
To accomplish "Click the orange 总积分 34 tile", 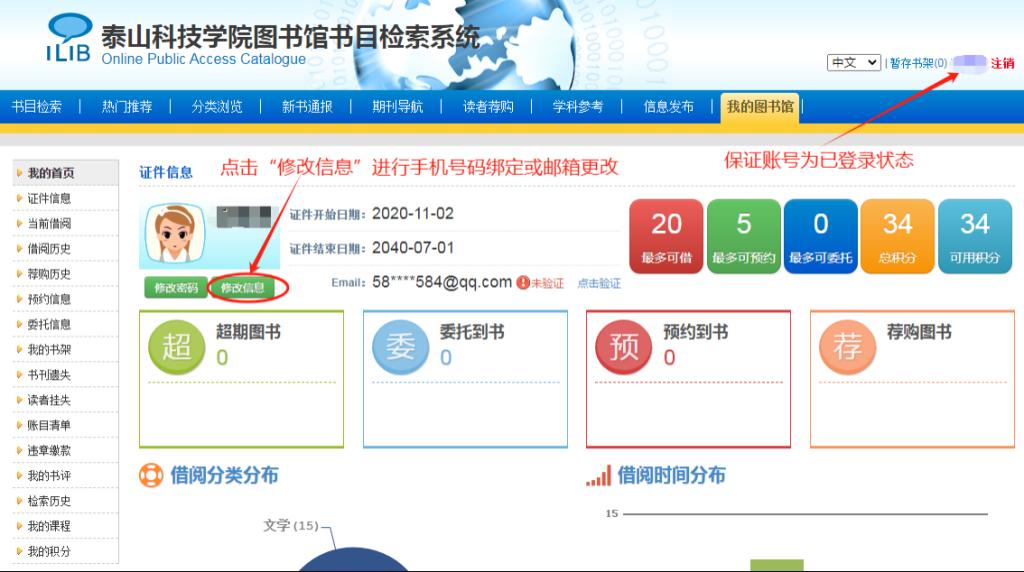I will tap(897, 236).
